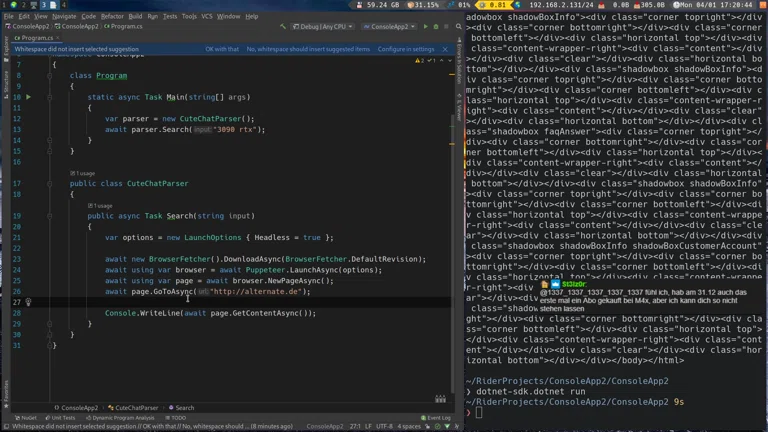This screenshot has width=768, height=432.
Task: Collapse the CuteChatParser class fold marker
Action: point(49,184)
